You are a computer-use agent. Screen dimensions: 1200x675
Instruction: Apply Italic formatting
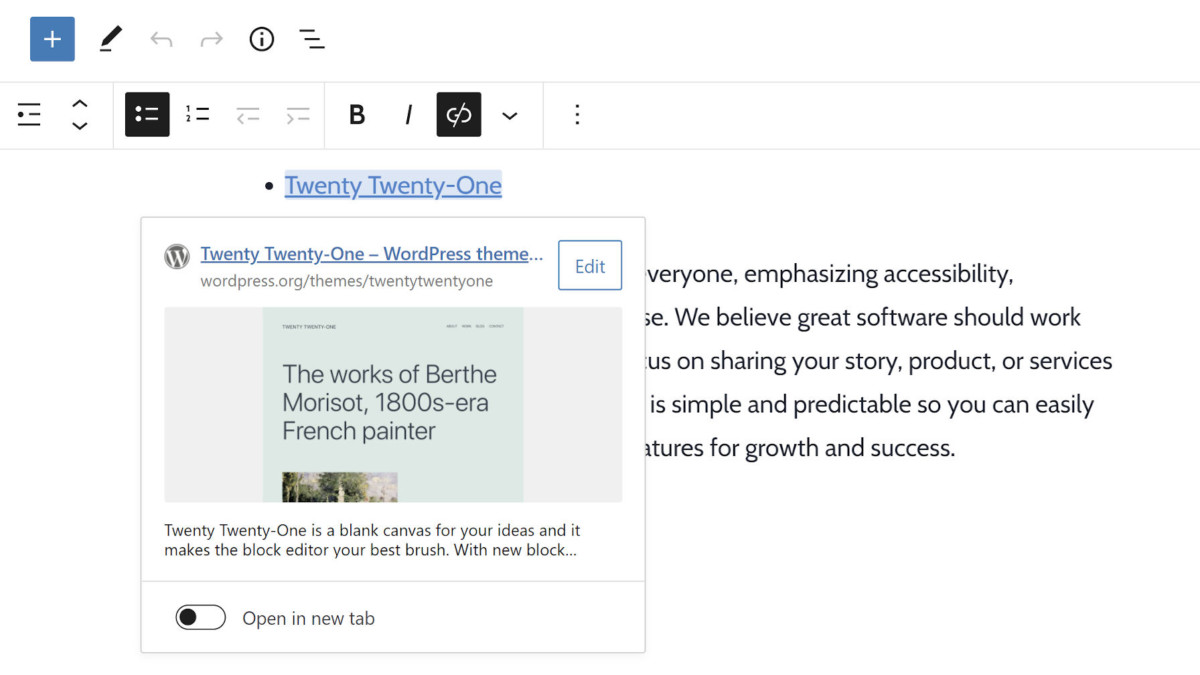(408, 115)
